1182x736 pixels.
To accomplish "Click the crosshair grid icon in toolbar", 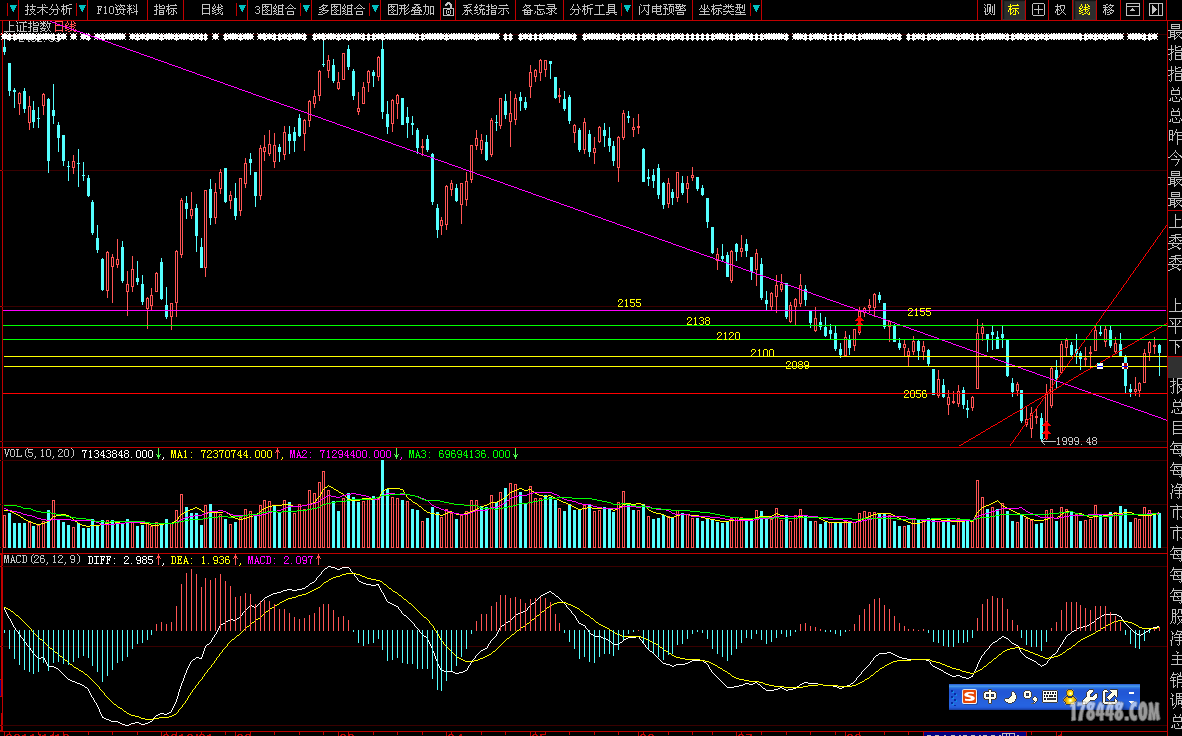I will [x=1038, y=10].
